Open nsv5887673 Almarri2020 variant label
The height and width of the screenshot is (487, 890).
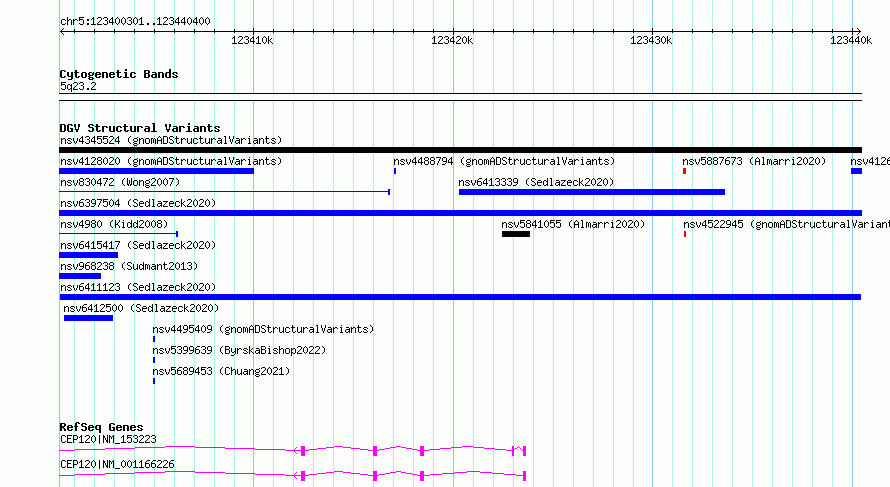pos(754,161)
